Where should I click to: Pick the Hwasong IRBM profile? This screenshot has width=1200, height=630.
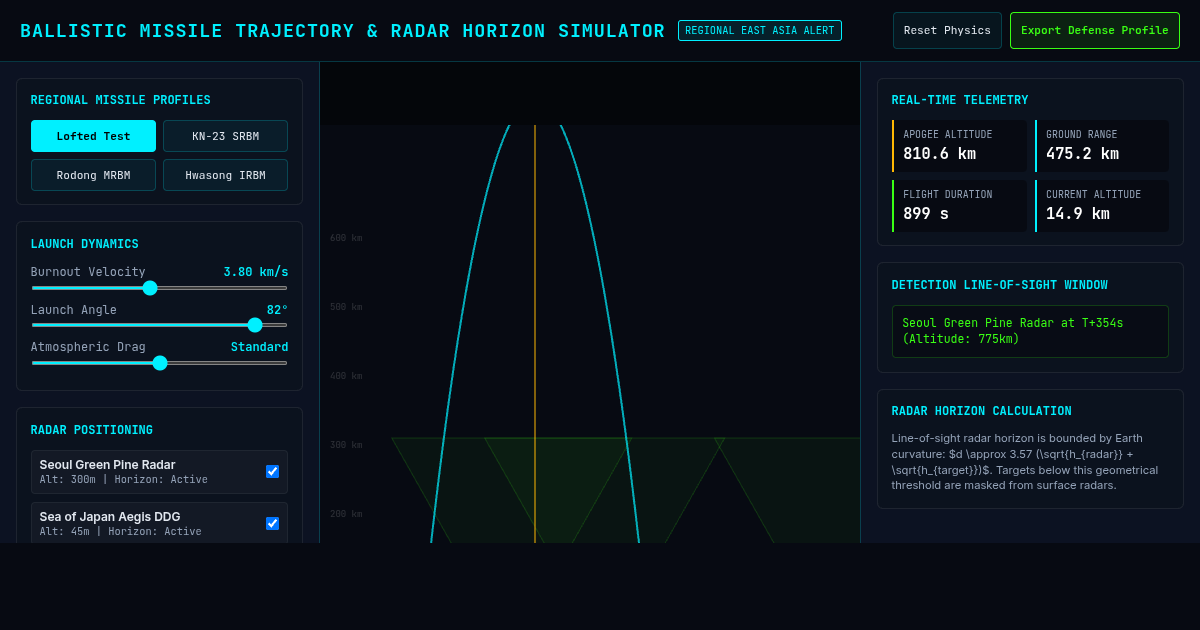click(225, 175)
